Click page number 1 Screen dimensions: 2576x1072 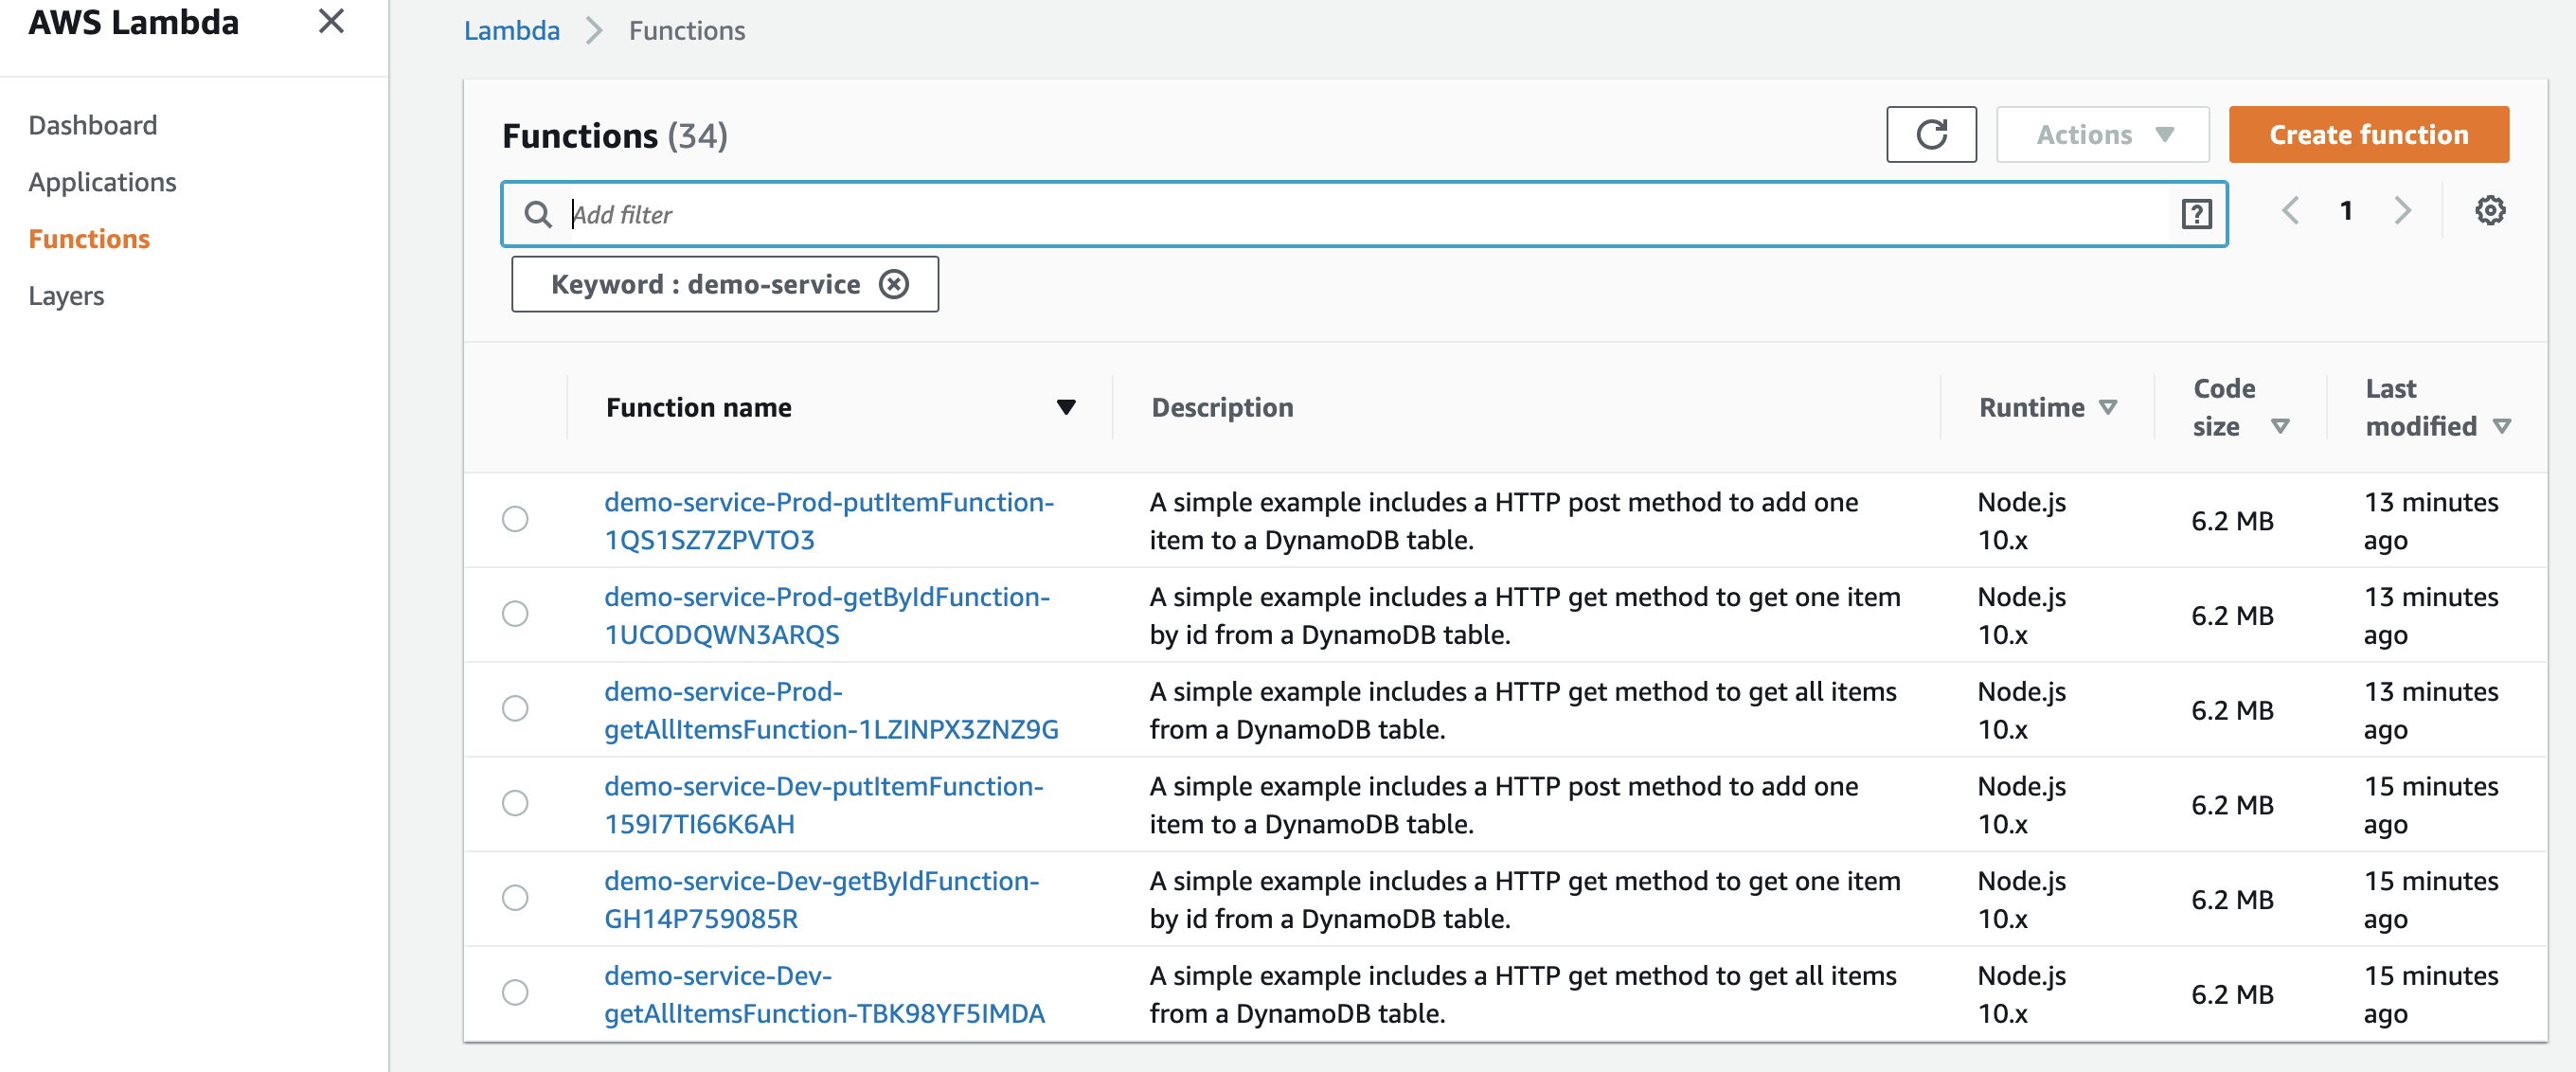pyautogui.click(x=2346, y=210)
